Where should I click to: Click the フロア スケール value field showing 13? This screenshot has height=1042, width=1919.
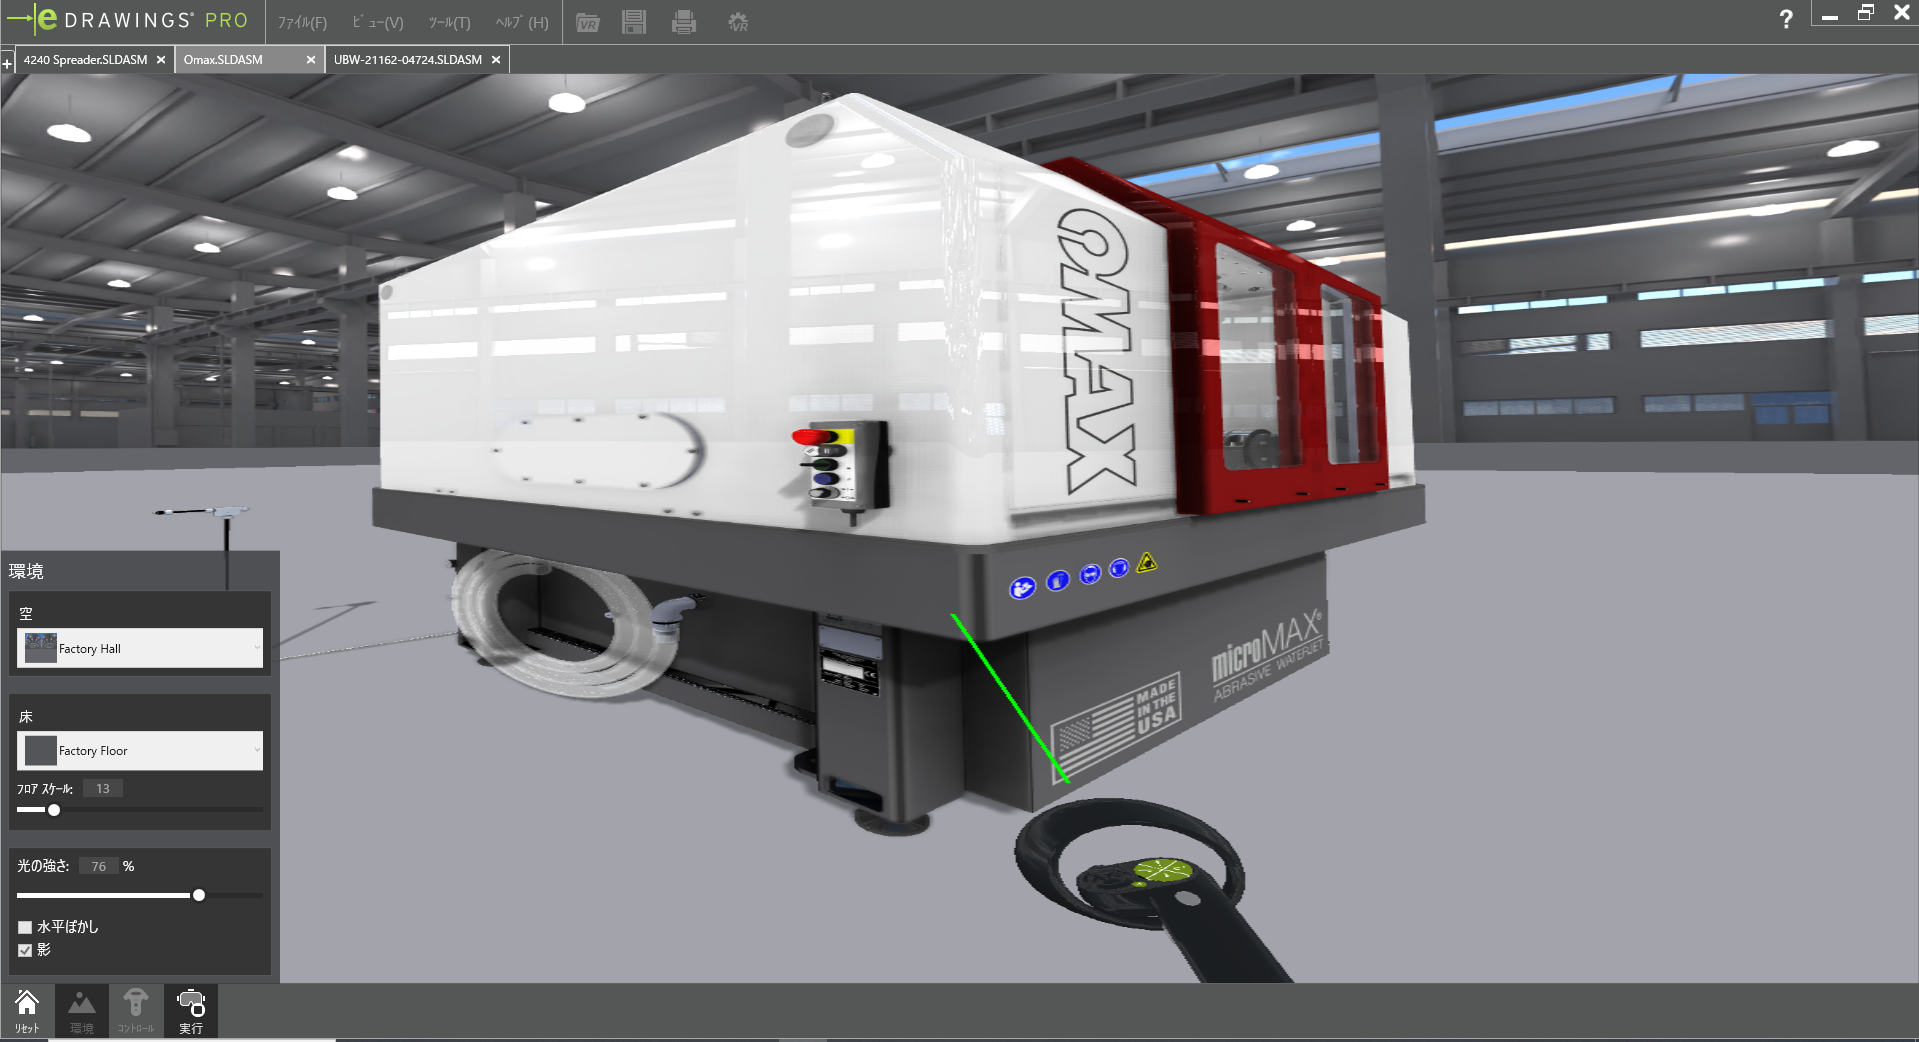(x=103, y=788)
